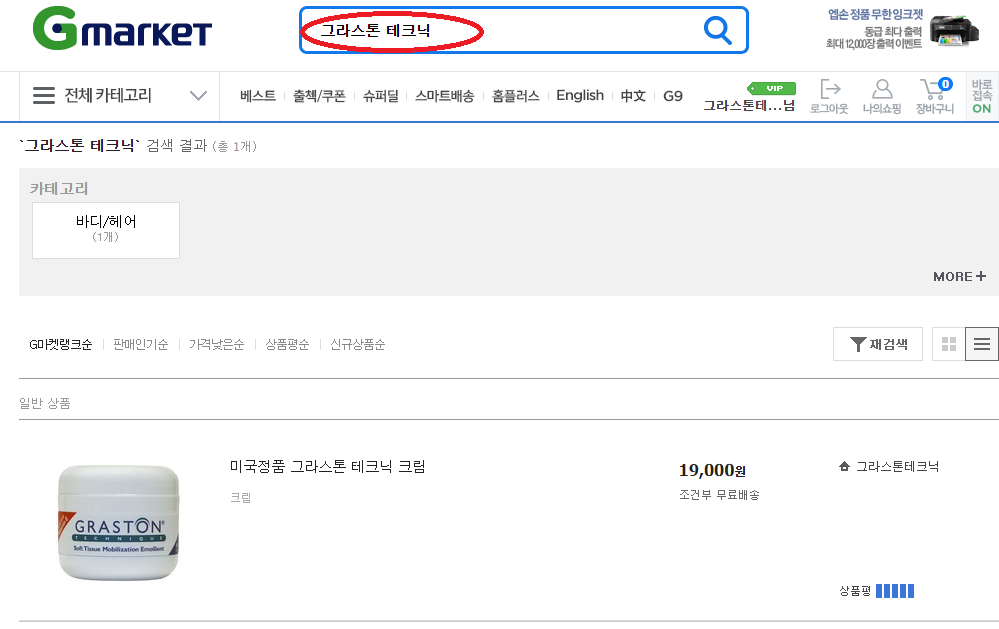Open the hamburger menu icon for 전체 카테고리
The image size is (999, 629).
point(44,96)
